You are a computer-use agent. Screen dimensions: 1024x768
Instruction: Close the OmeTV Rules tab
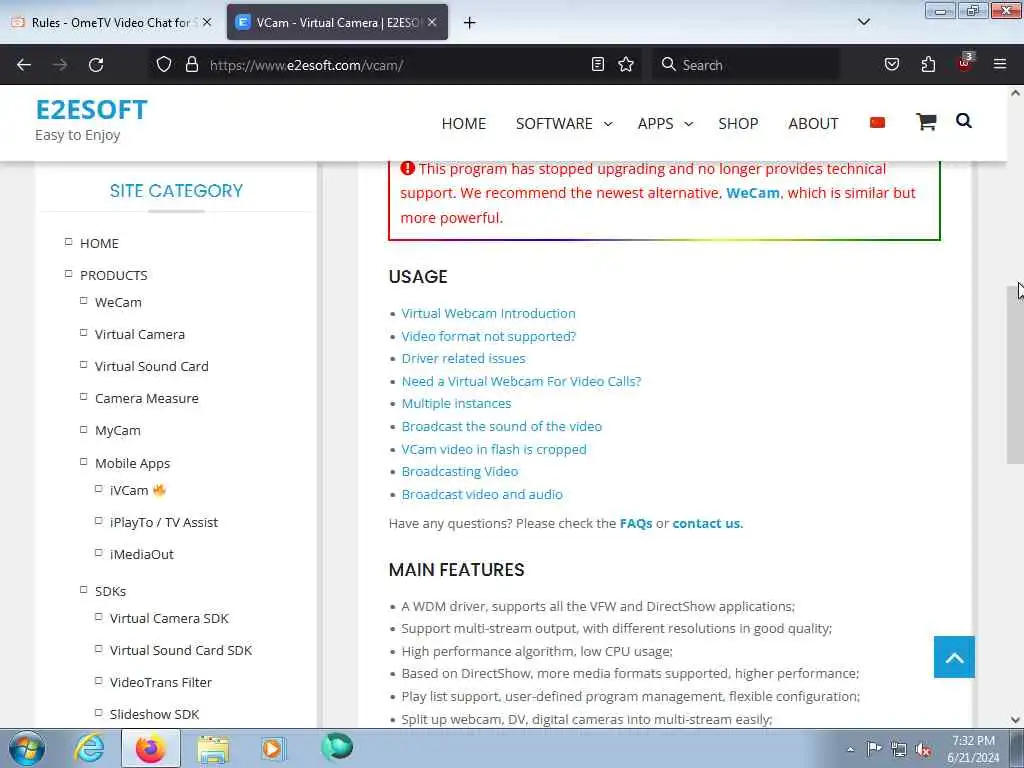coord(207,22)
